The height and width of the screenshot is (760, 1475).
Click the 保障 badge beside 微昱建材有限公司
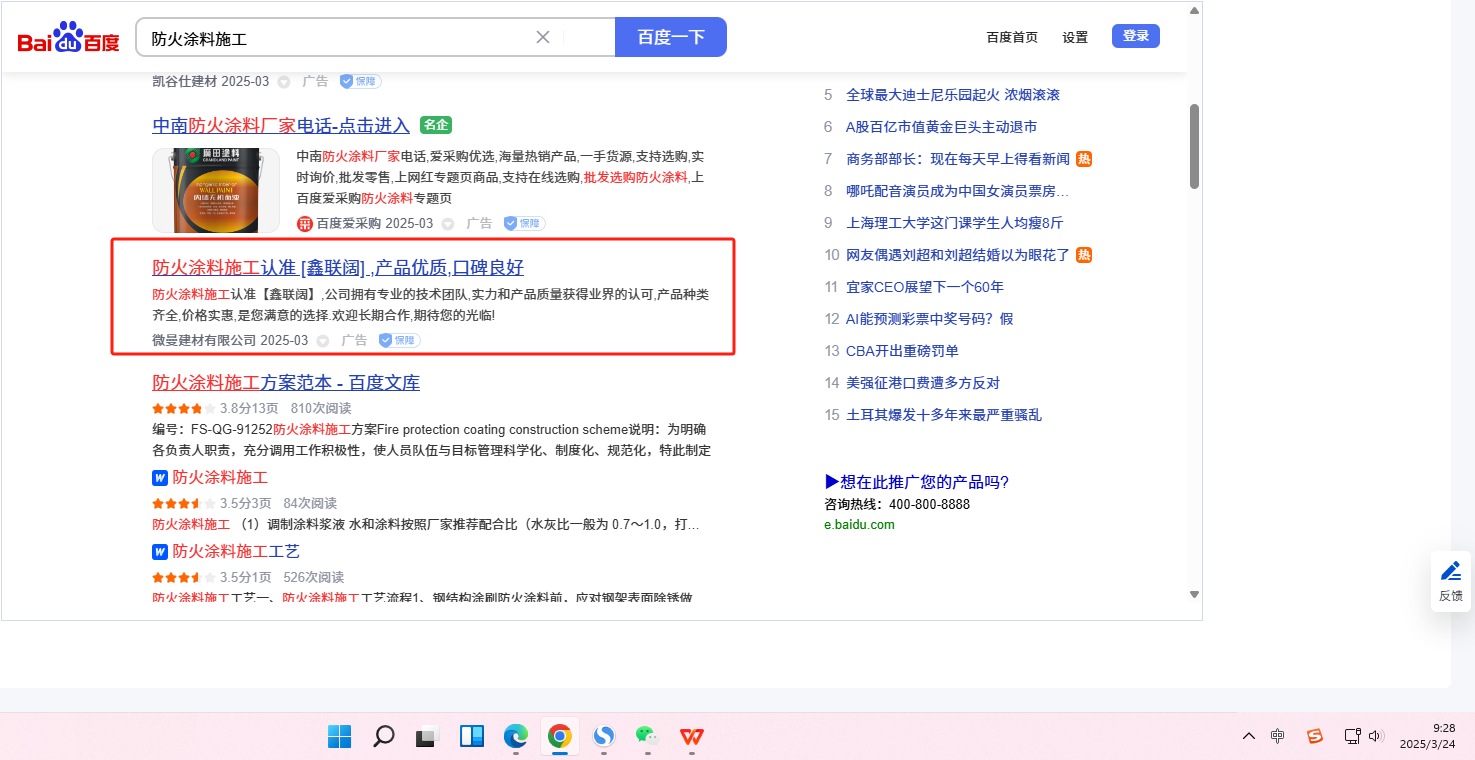pos(399,341)
